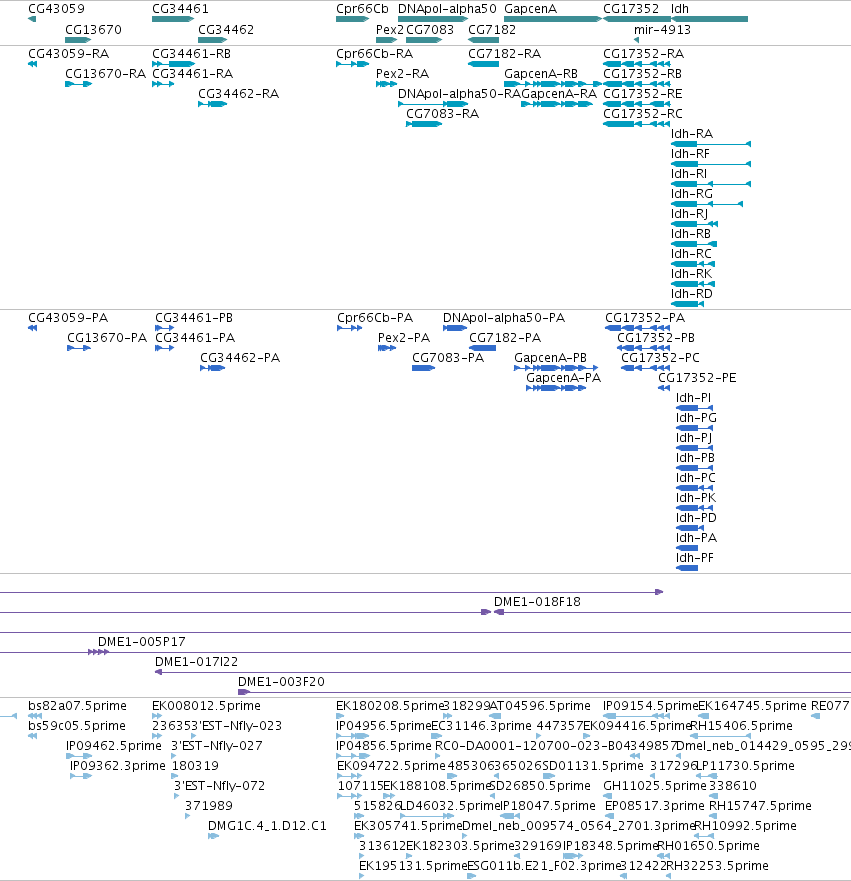Open the Cpr66Cb-PA protein label
This screenshot has width=851, height=881.
375,318
